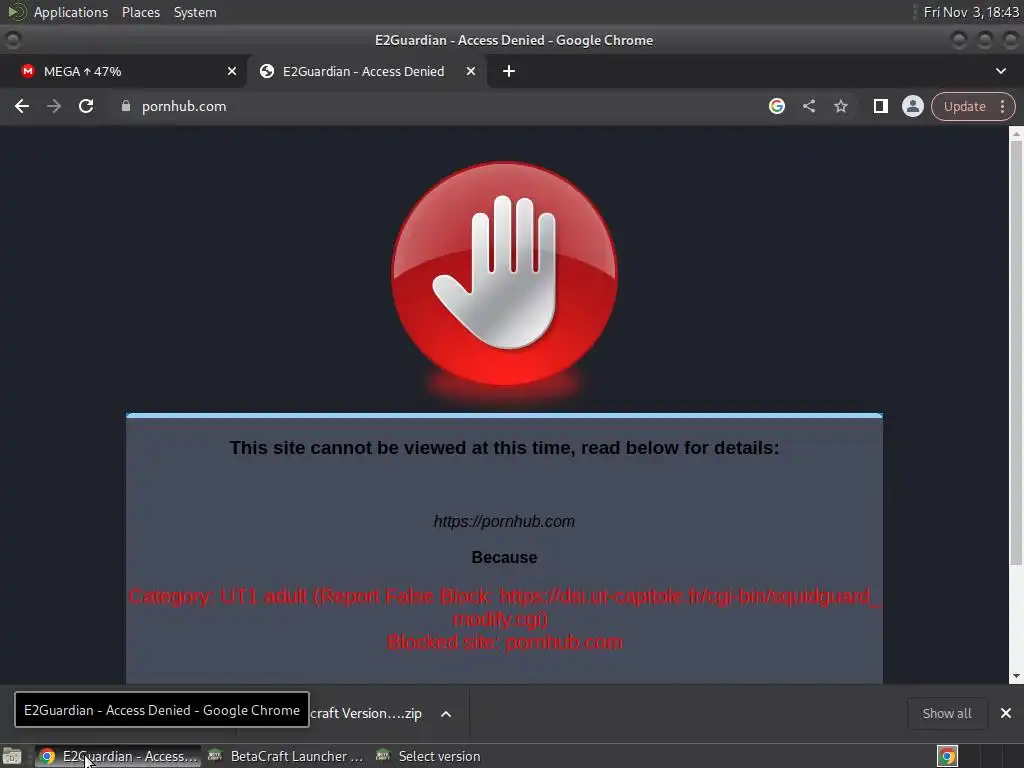Switch to Select version window in taskbar
Viewport: 1024px width, 768px height.
click(430, 756)
